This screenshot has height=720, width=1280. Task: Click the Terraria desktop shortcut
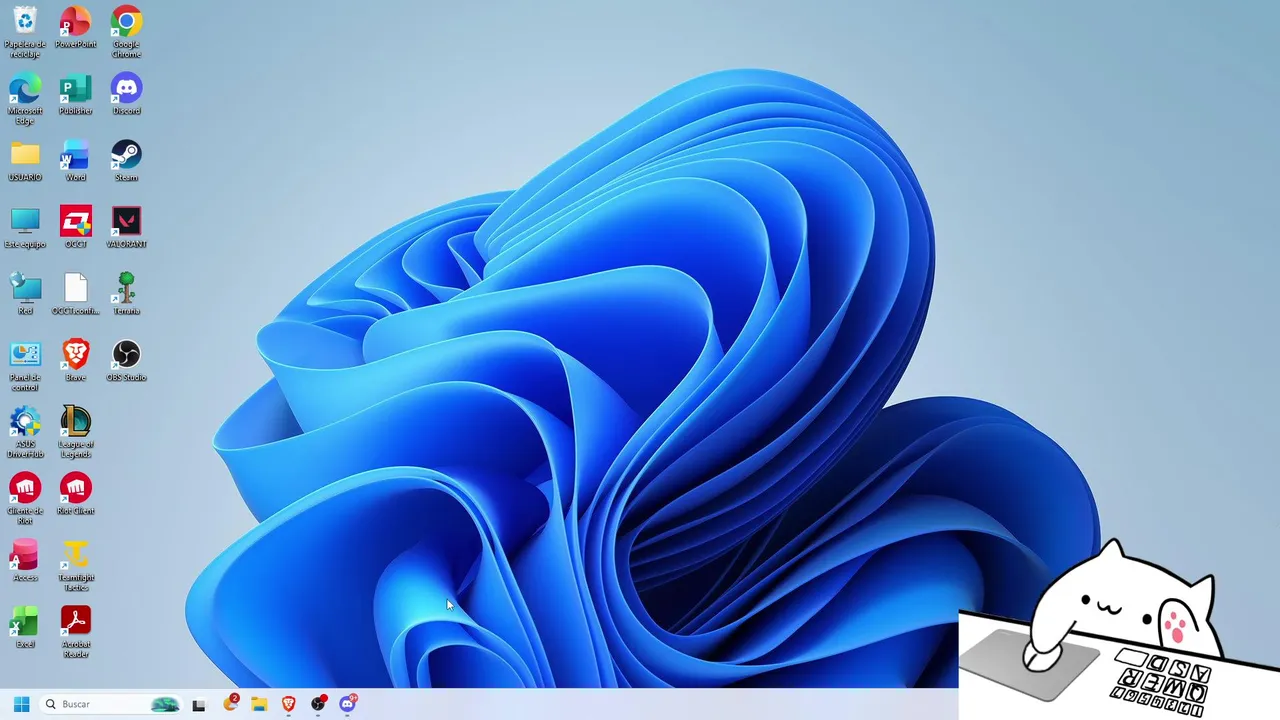[126, 294]
